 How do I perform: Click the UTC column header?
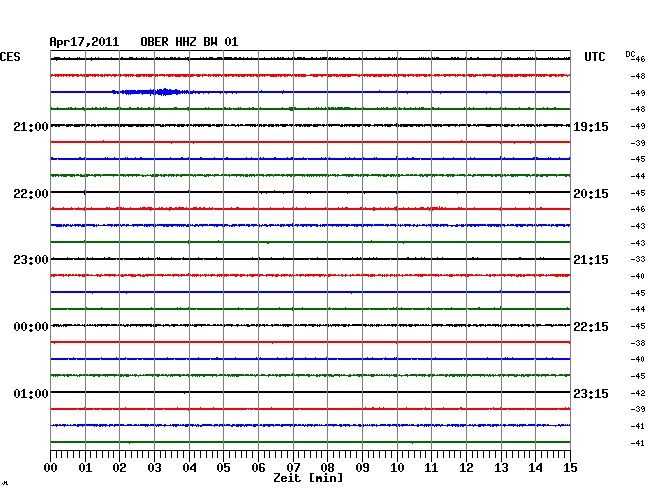(x=595, y=57)
